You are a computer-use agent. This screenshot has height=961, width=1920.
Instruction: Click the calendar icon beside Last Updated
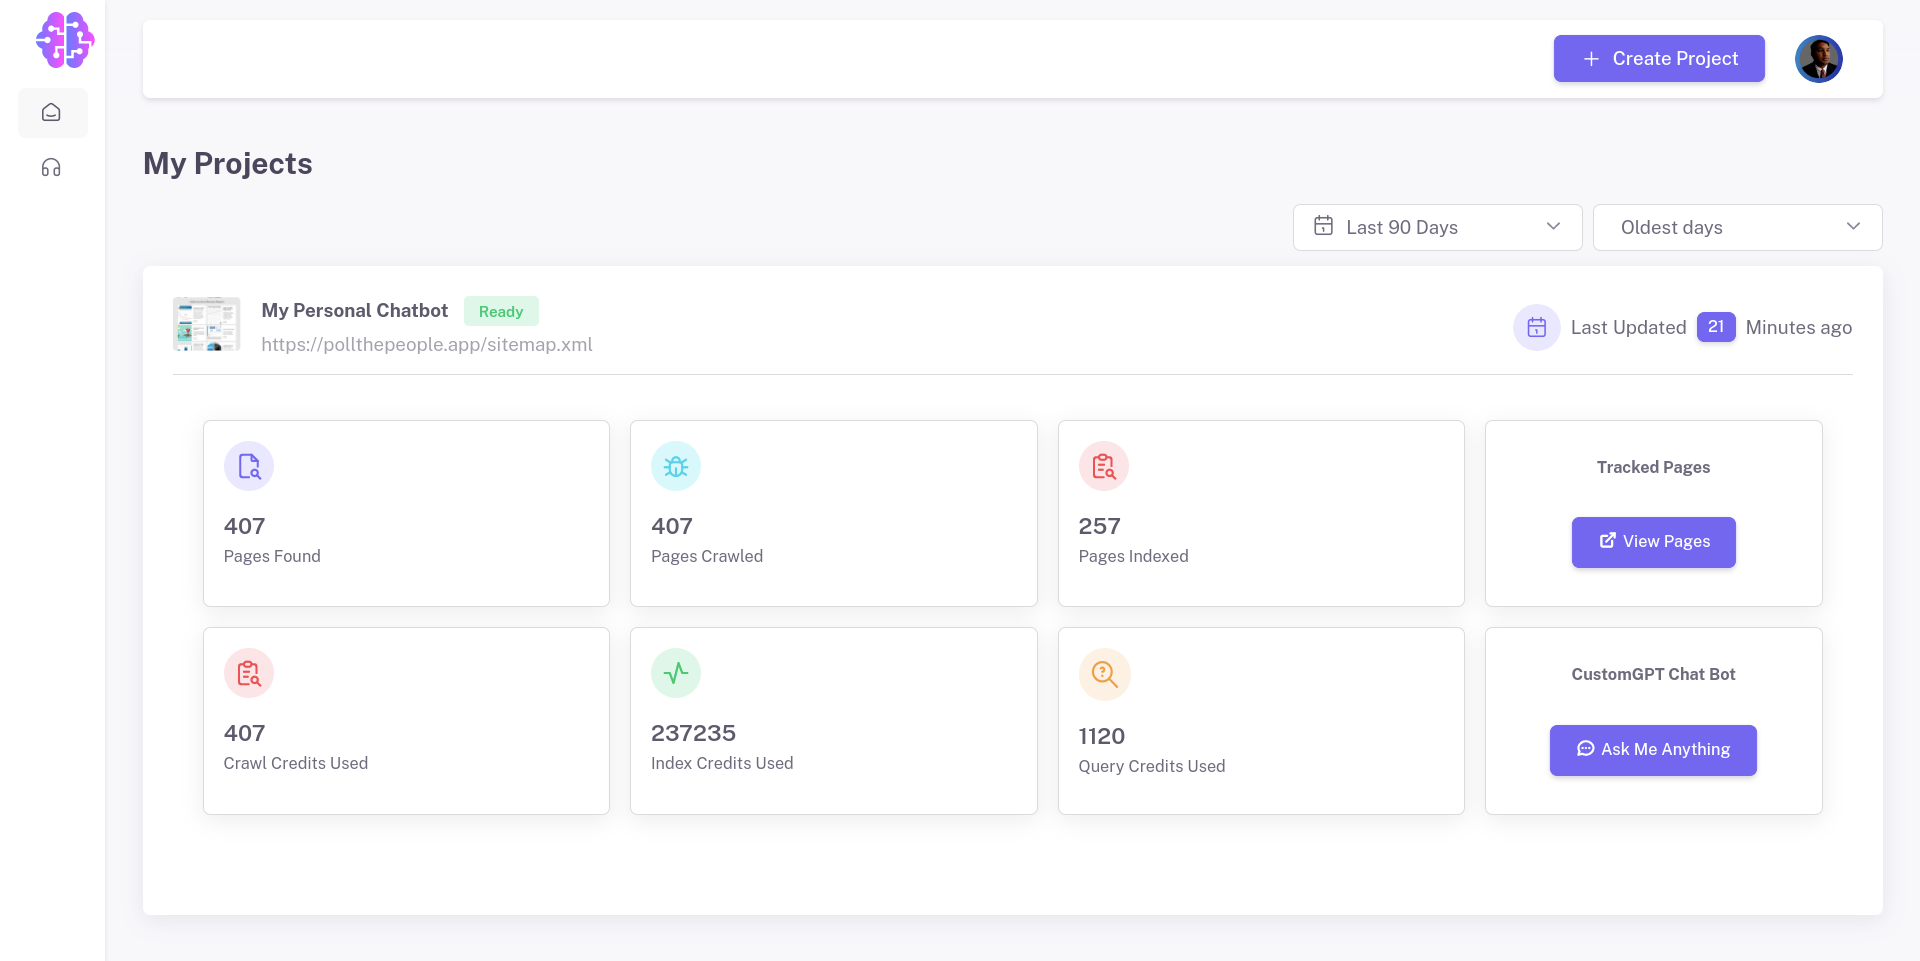1537,327
